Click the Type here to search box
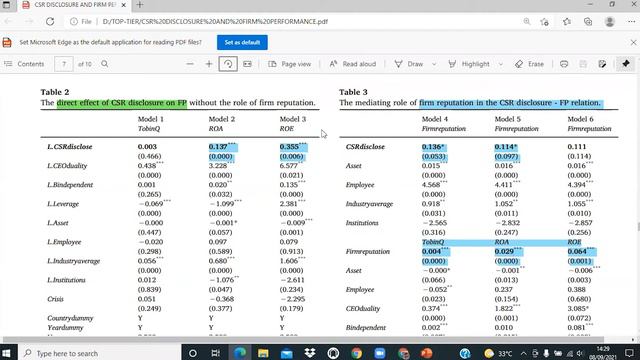Image resolution: width=640 pixels, height=360 pixels. tap(100, 353)
